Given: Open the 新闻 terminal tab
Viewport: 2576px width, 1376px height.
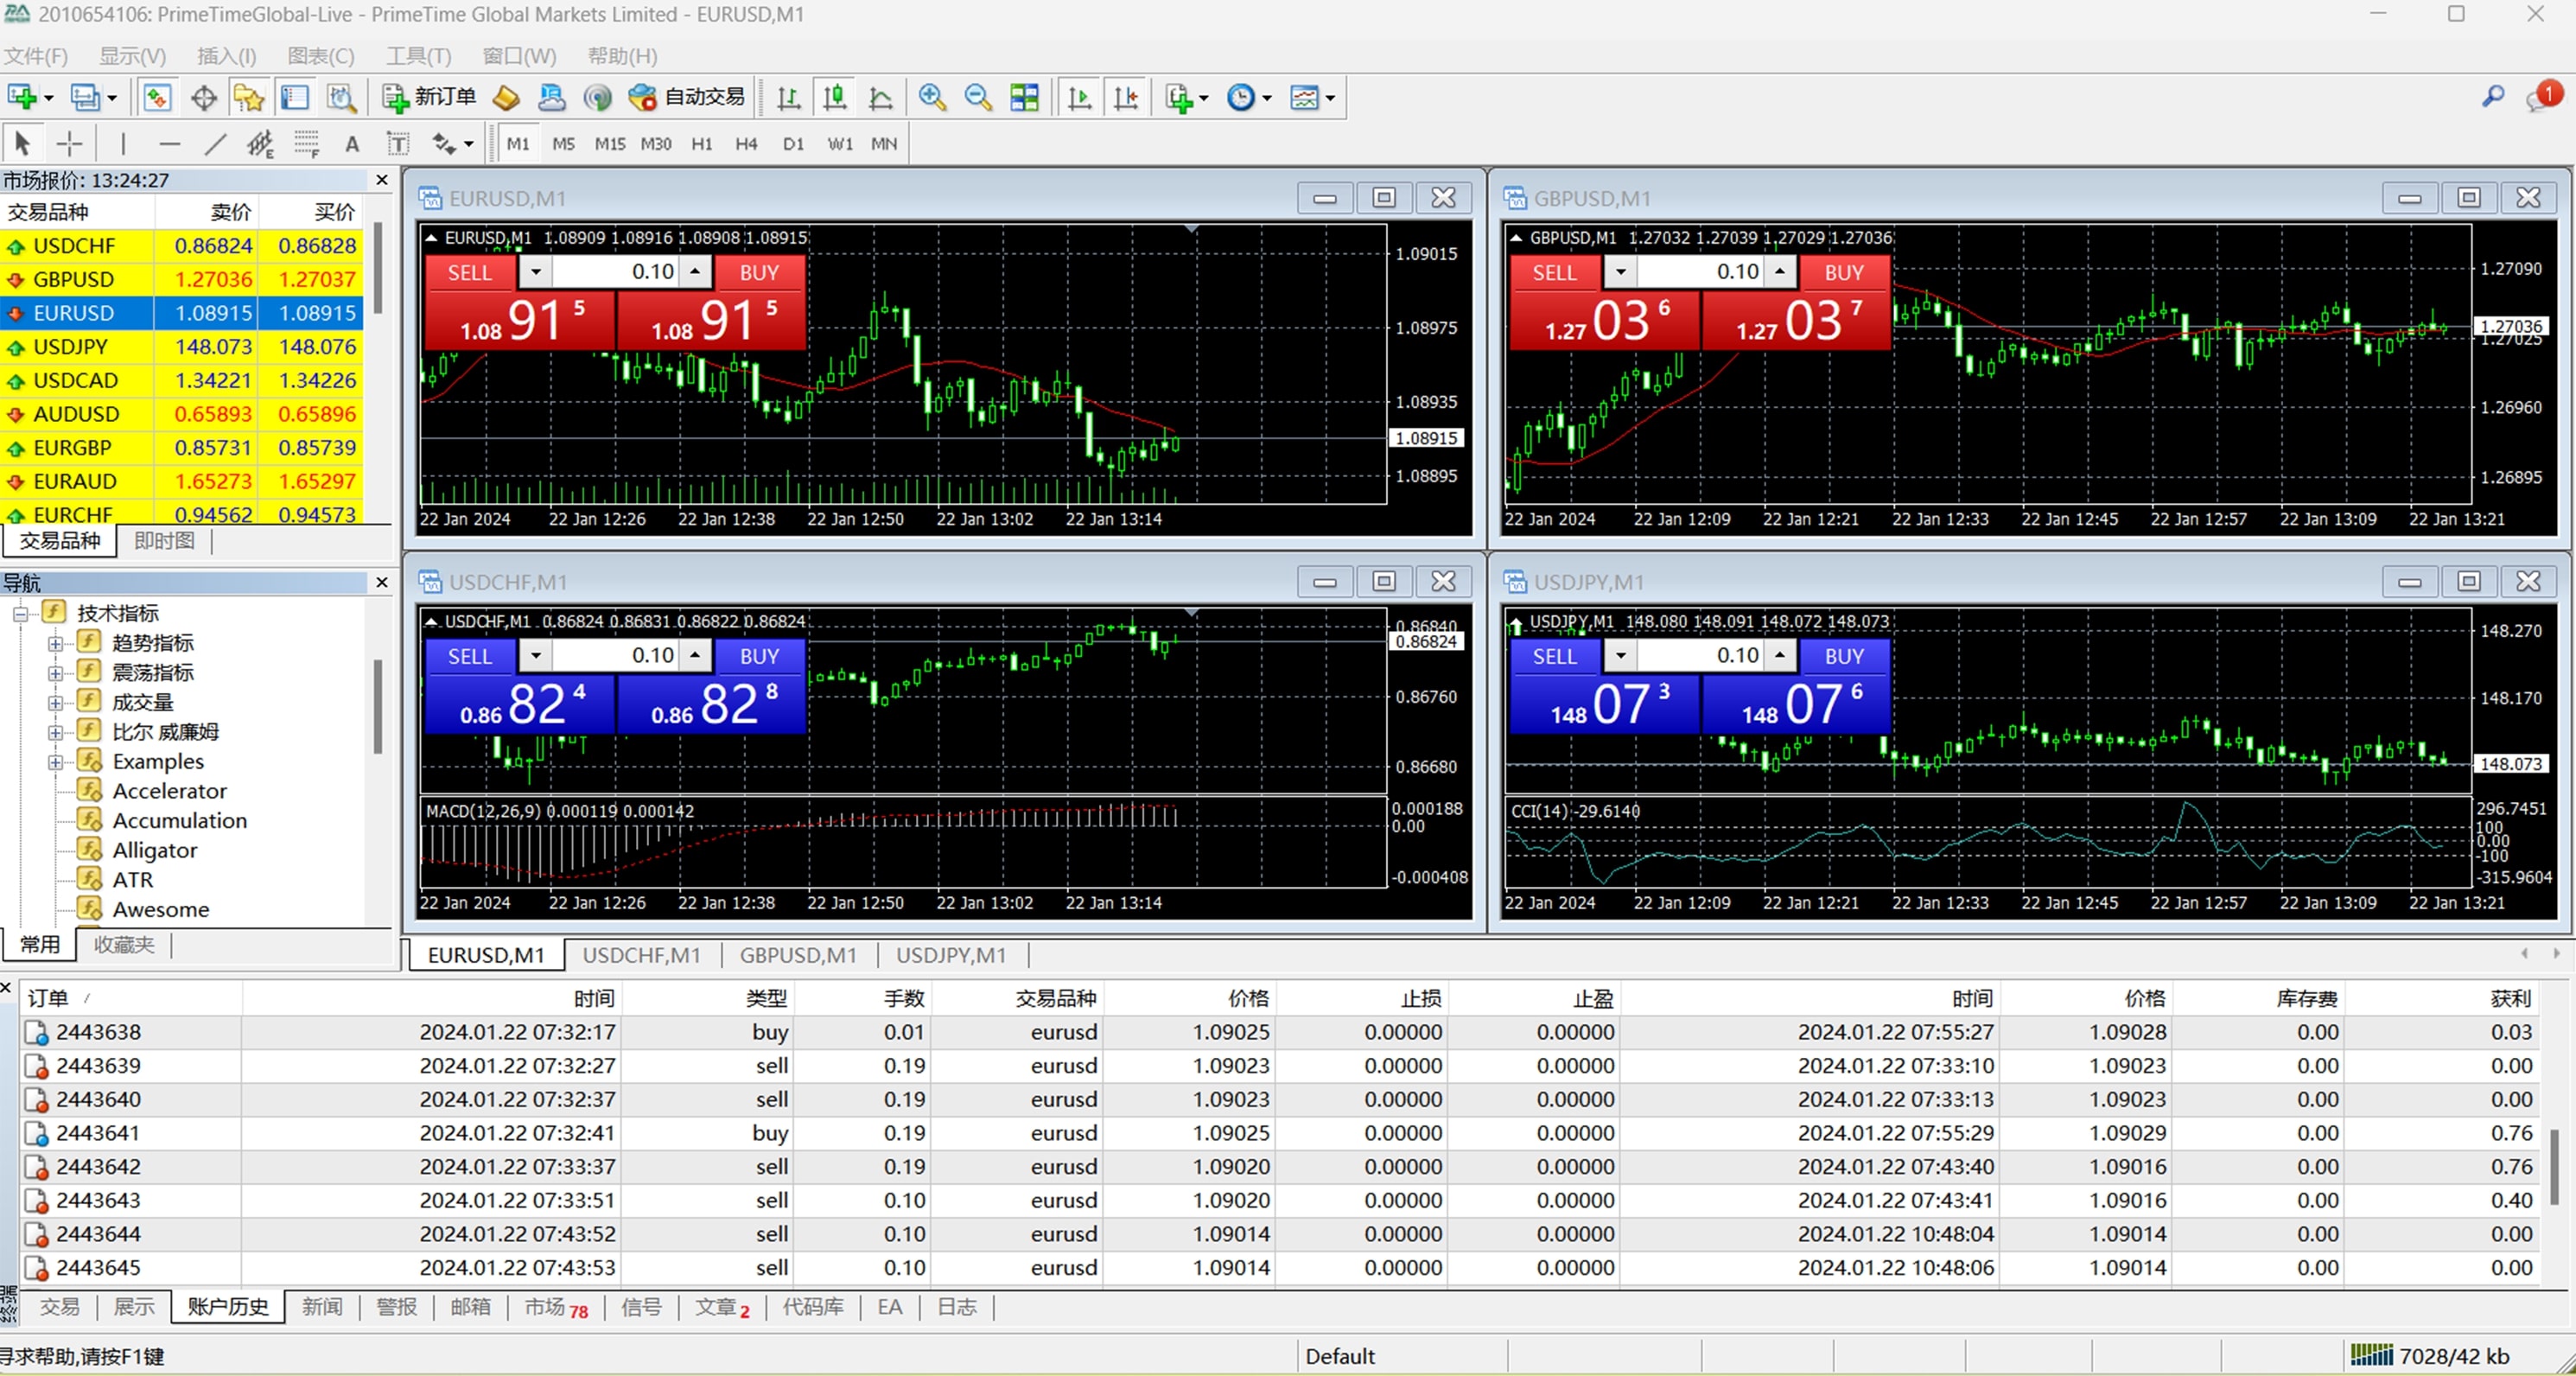Looking at the screenshot, I should pyautogui.click(x=322, y=1307).
